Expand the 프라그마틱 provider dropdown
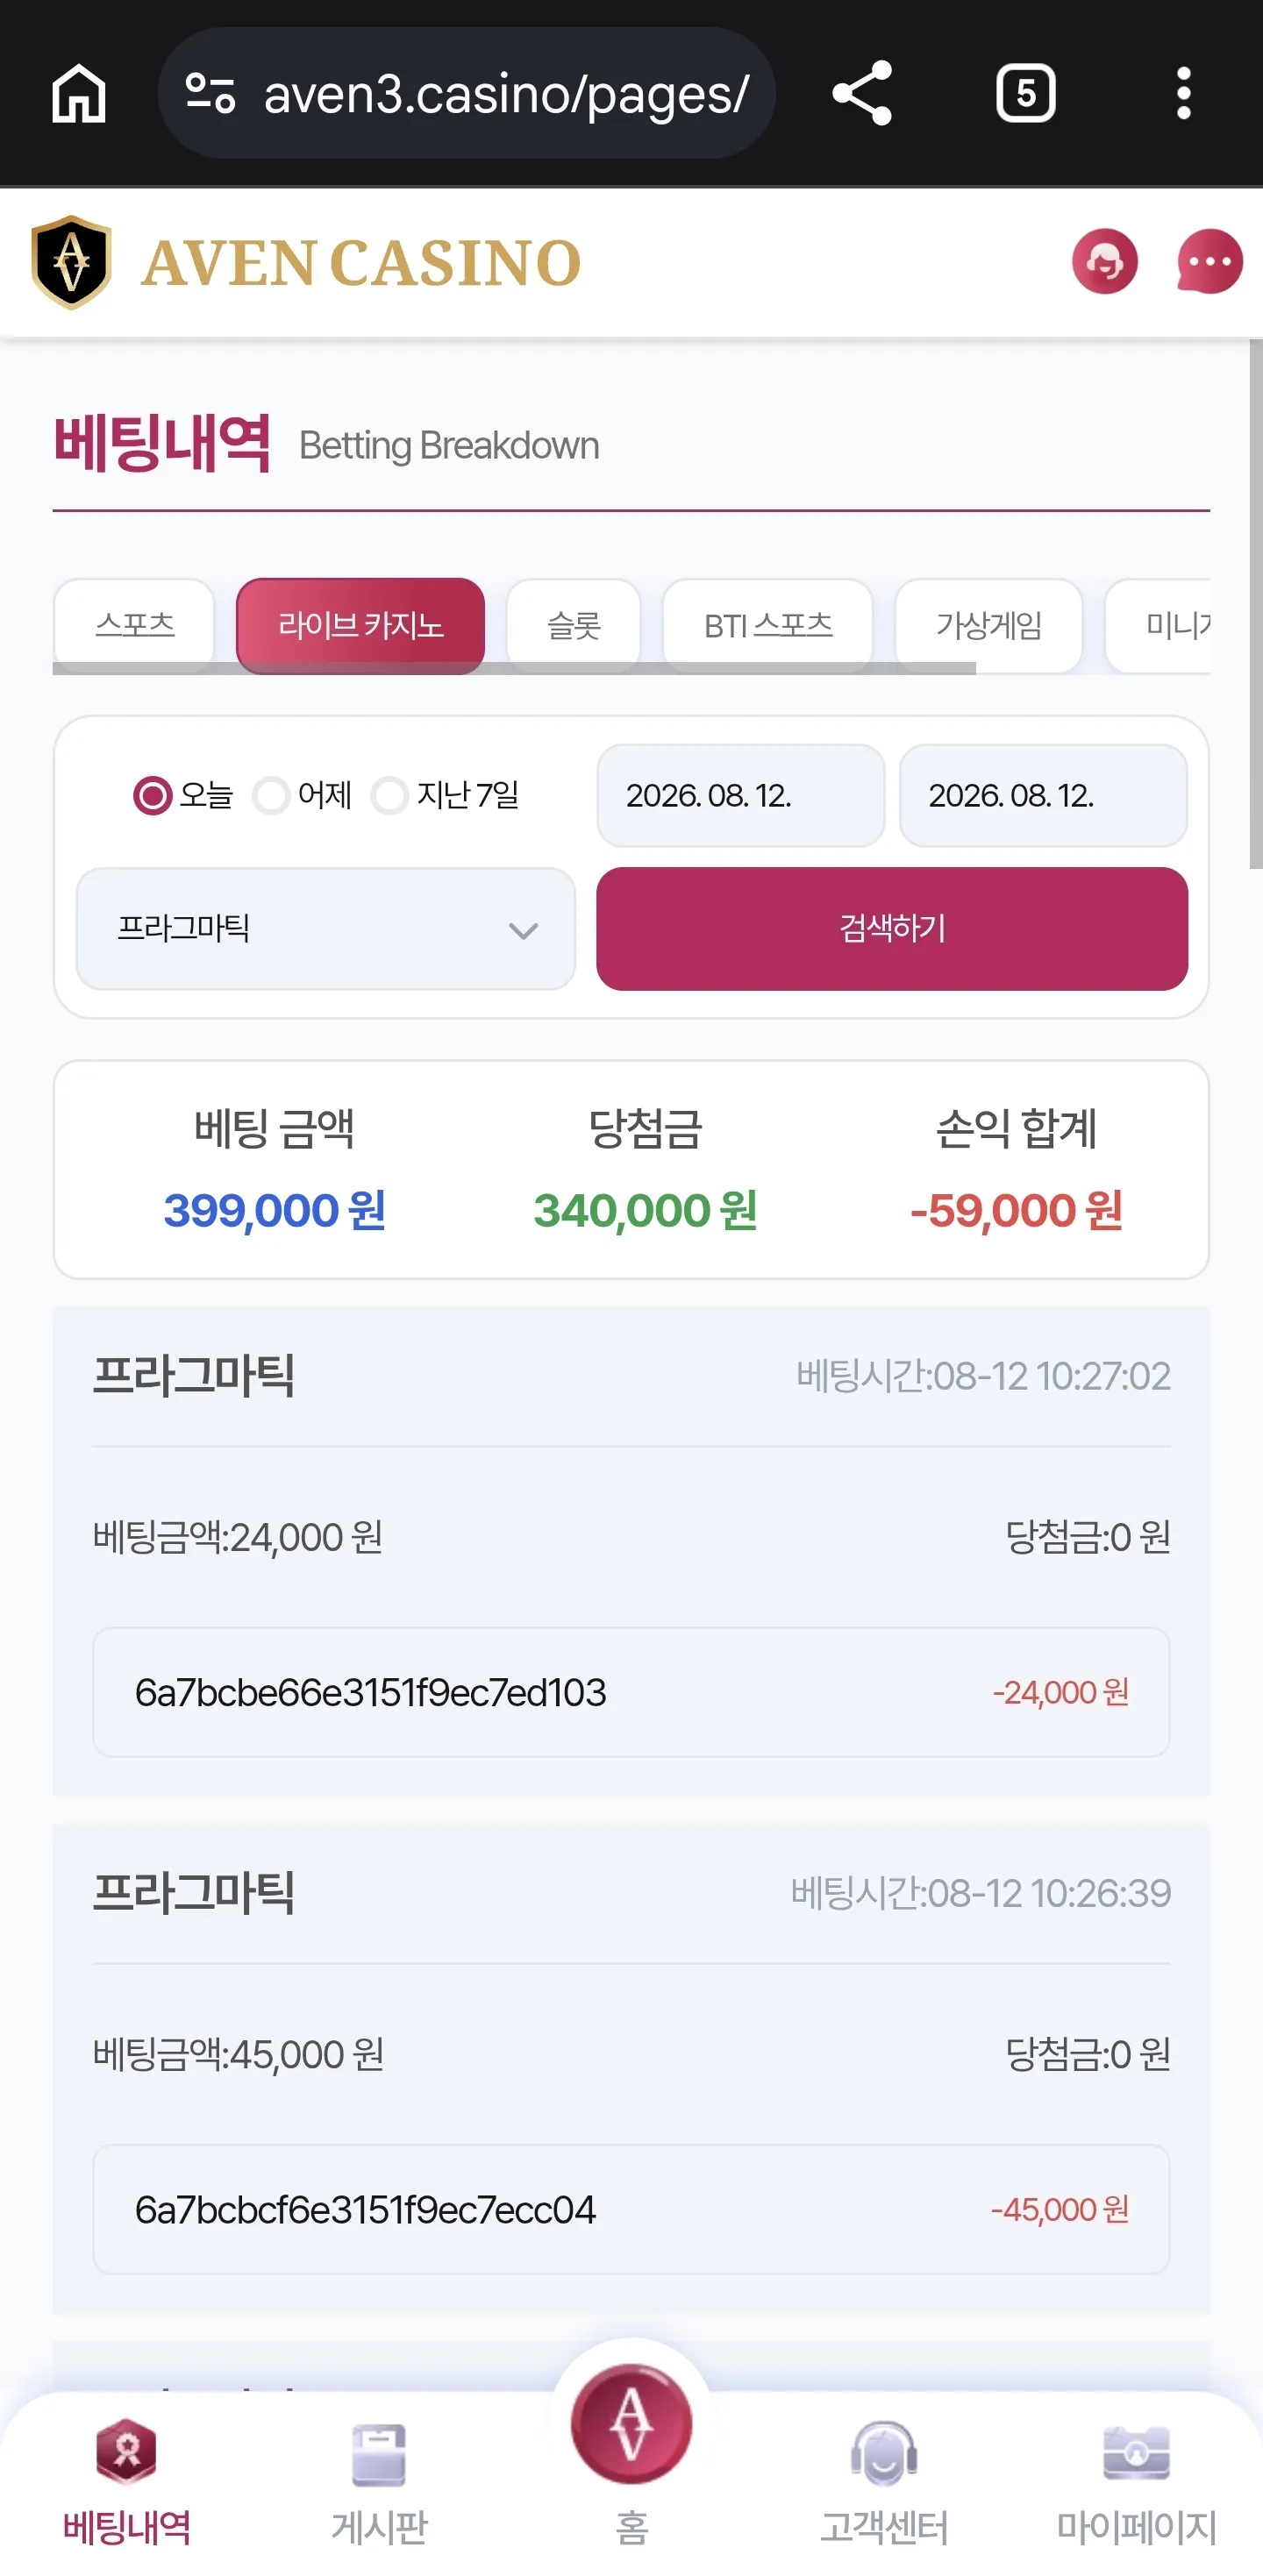The image size is (1263, 2576). coord(326,929)
